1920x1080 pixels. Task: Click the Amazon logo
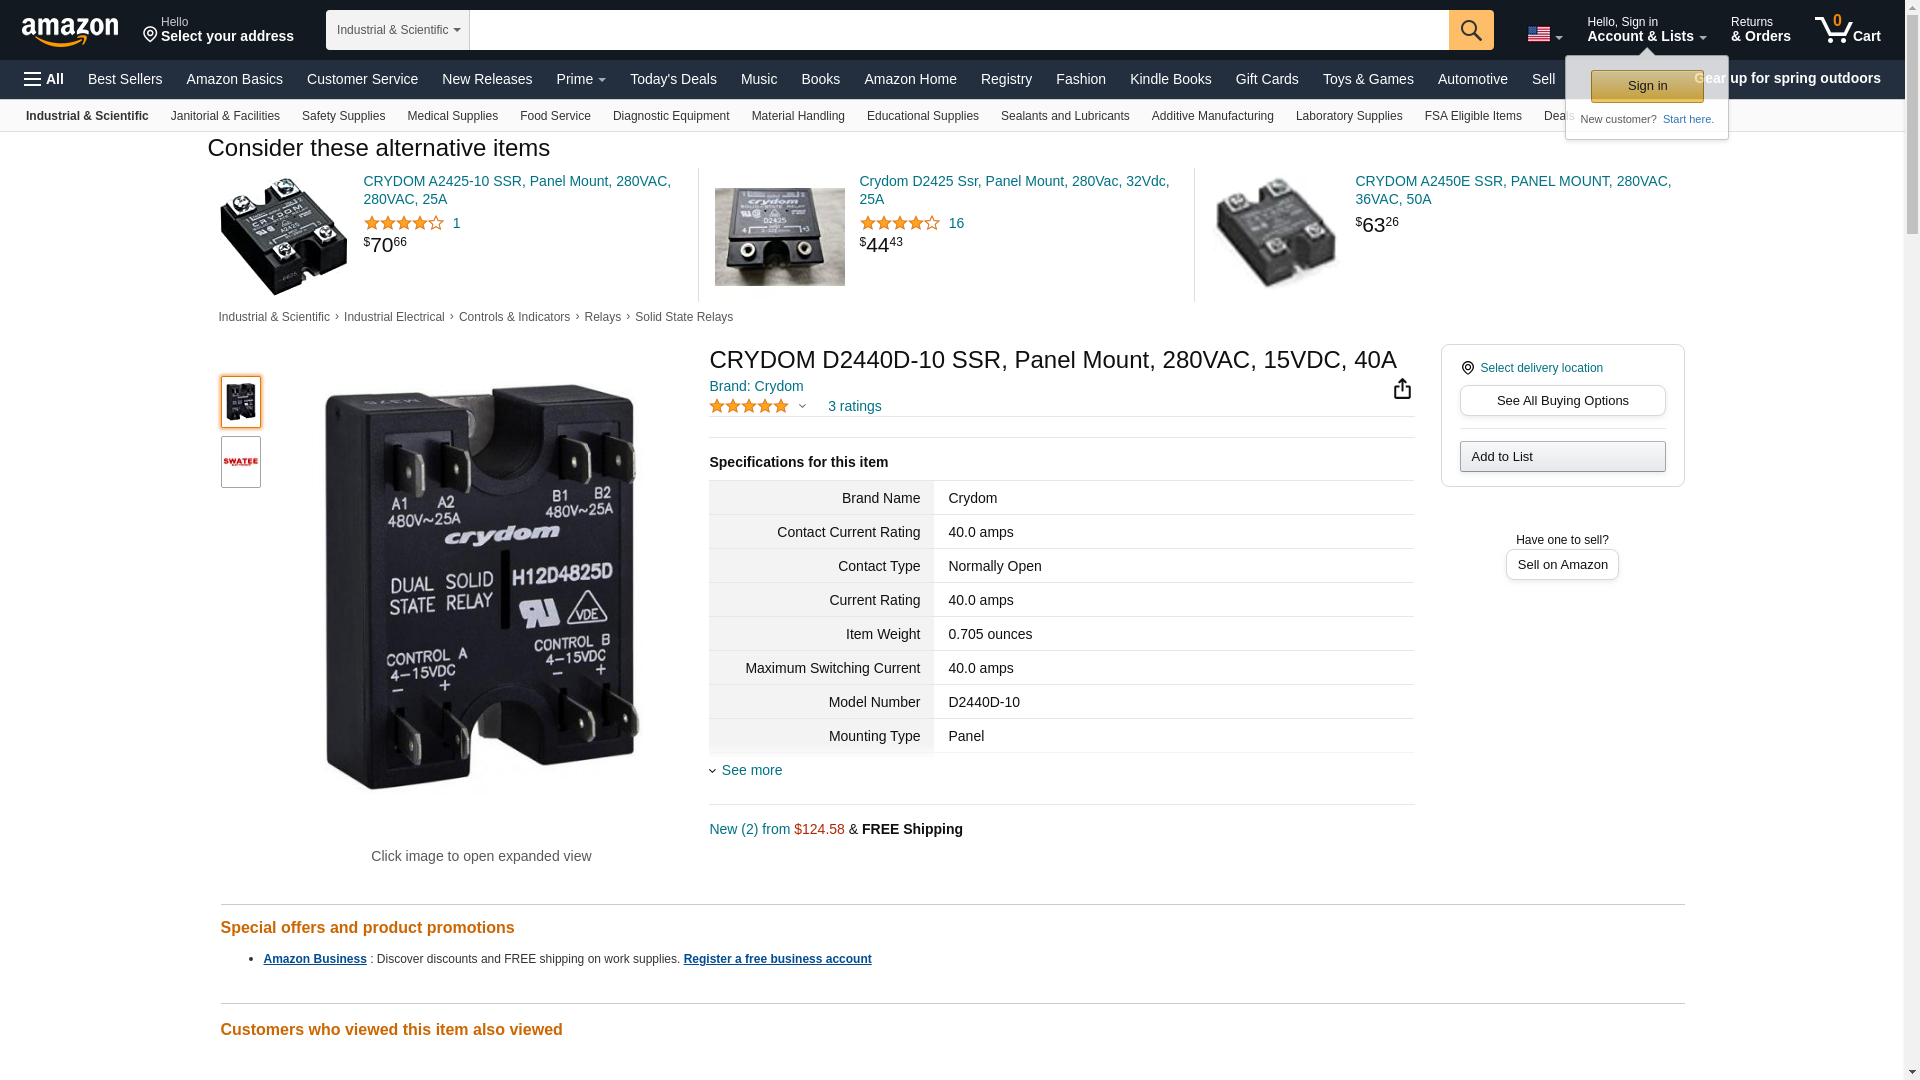coord(70,32)
